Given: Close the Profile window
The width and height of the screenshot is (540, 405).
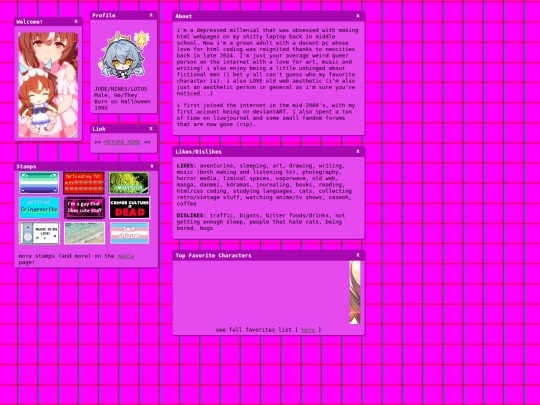Looking at the screenshot, I should 151,15.
